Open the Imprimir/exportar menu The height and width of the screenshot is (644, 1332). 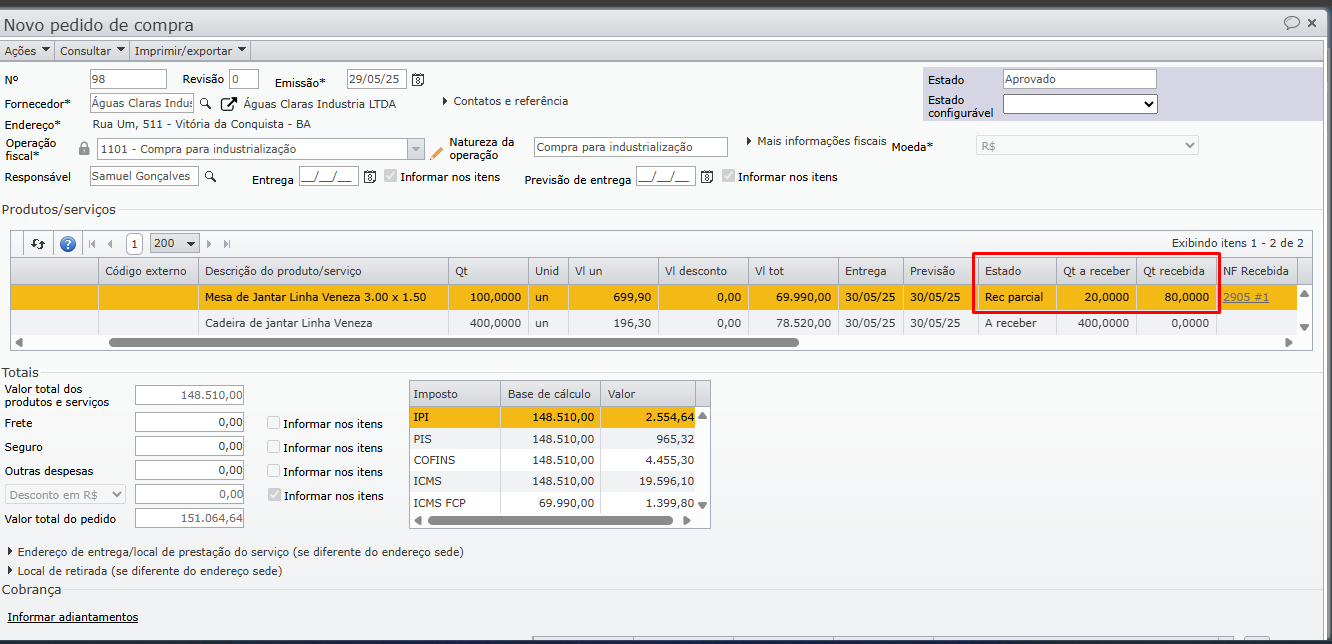(190, 50)
